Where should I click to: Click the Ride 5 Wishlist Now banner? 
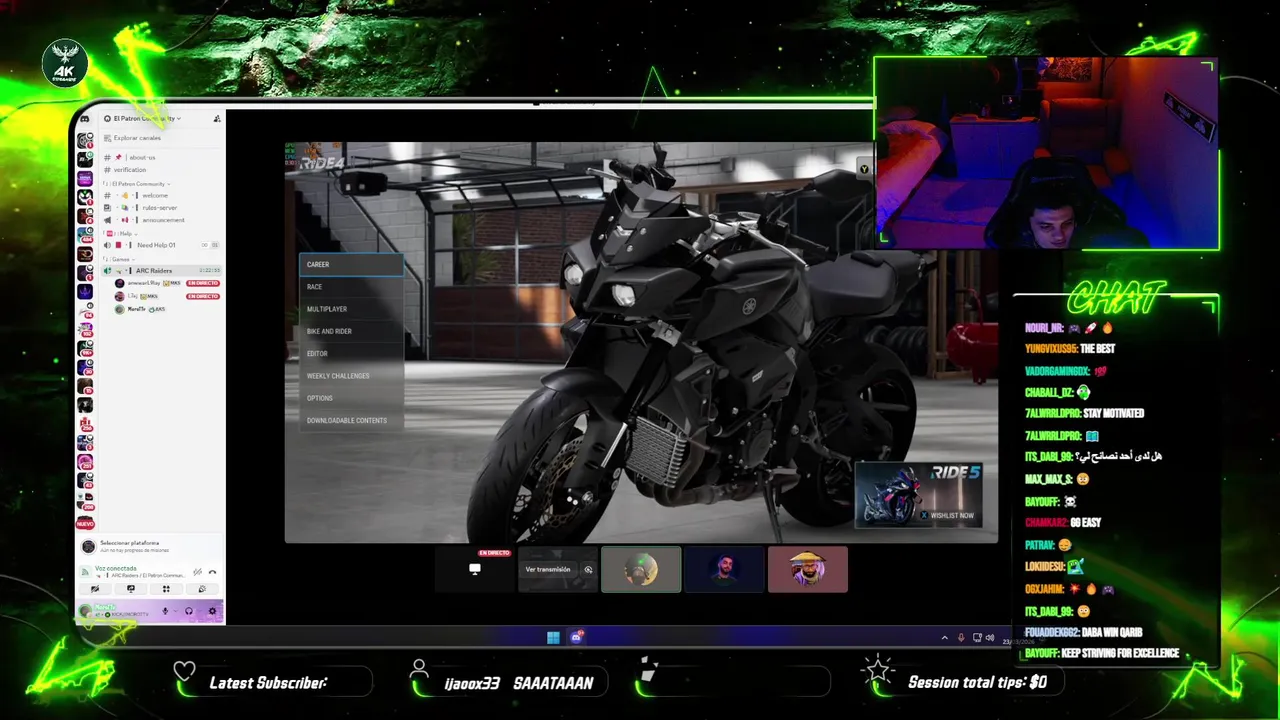[x=918, y=494]
